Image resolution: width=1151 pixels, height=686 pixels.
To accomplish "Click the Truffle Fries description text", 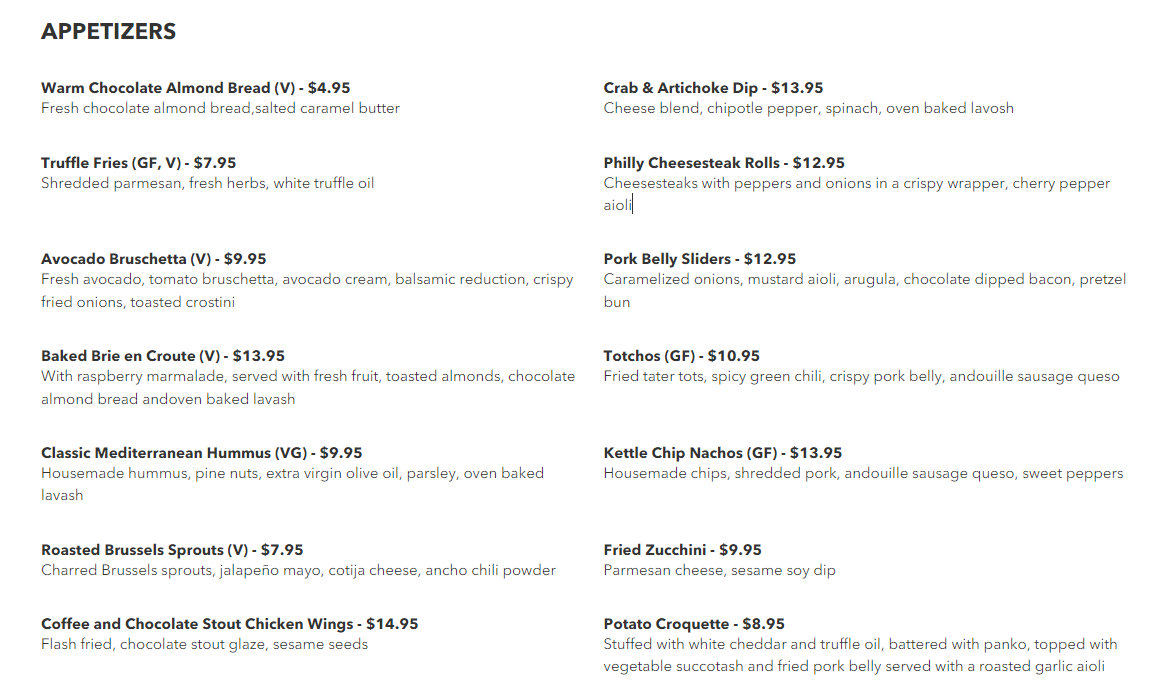I will click(x=208, y=183).
